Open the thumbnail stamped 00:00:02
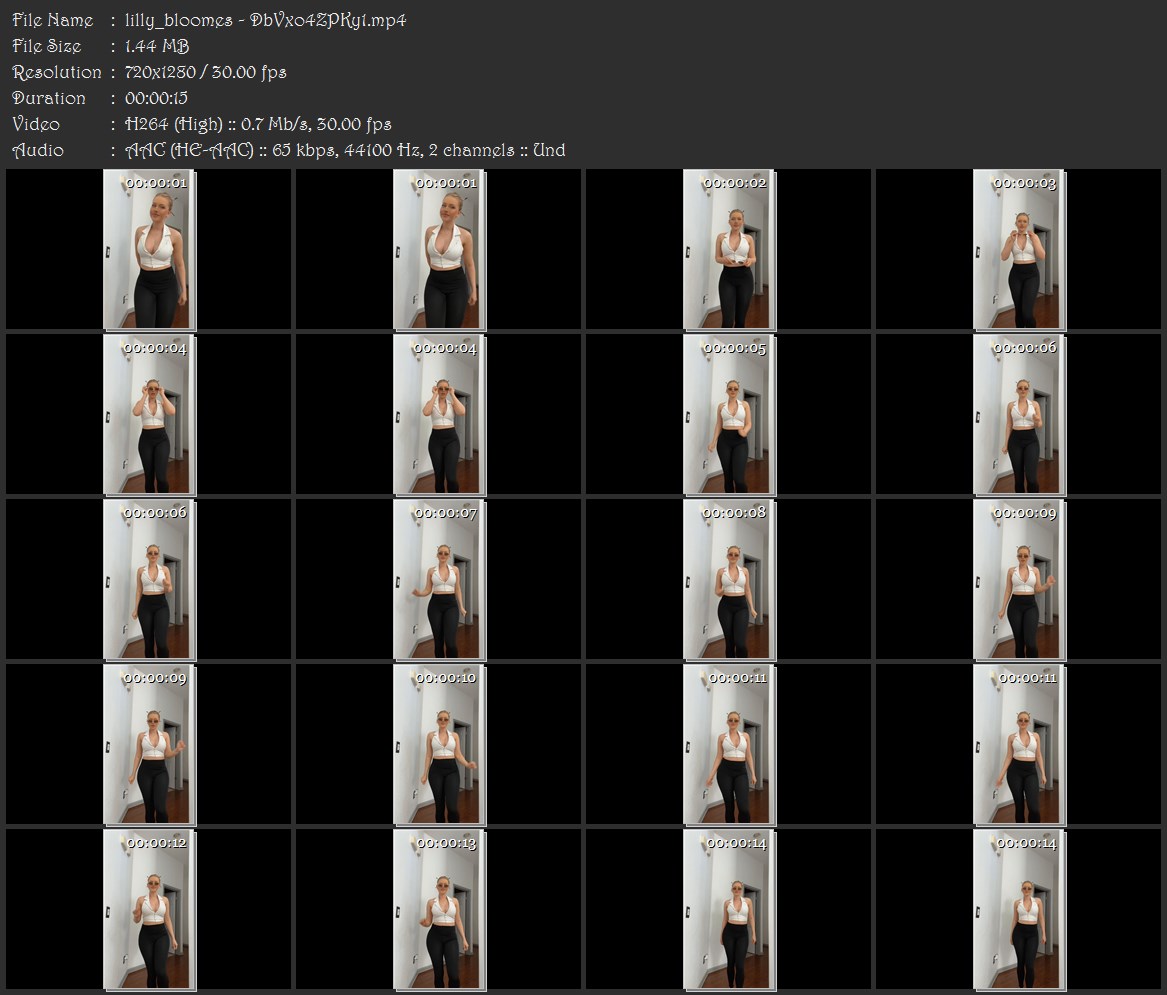The height and width of the screenshot is (995, 1167). point(729,249)
